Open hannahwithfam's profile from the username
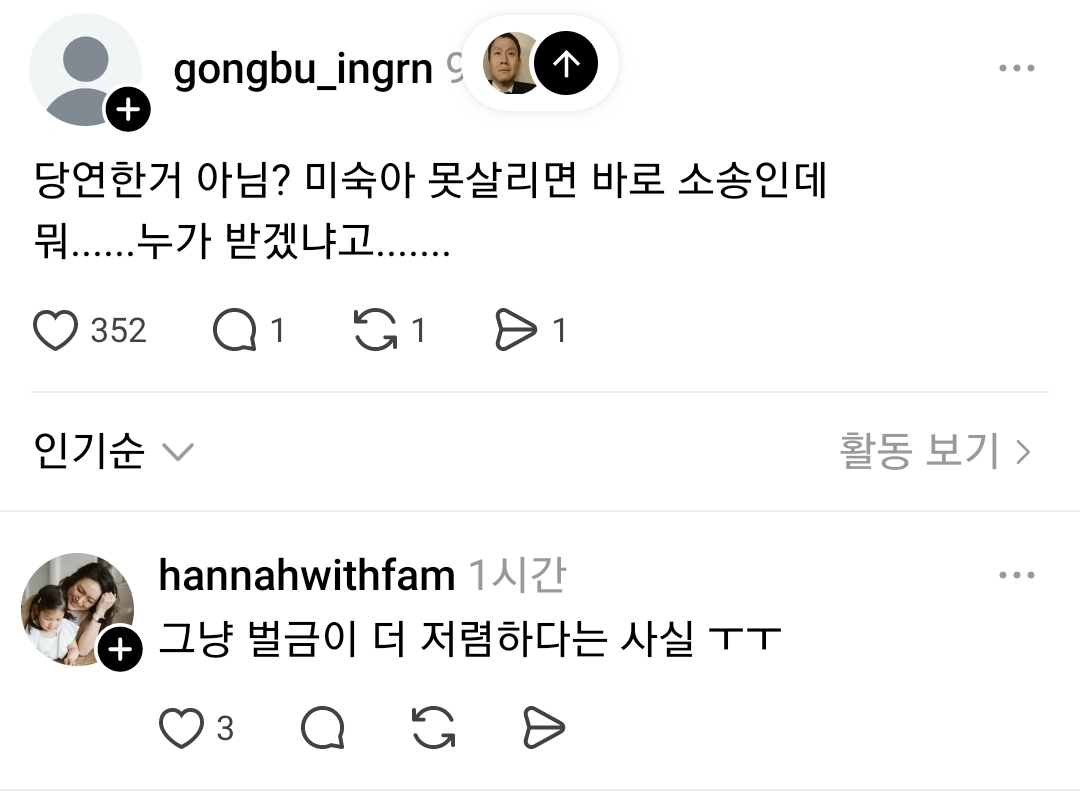 (x=307, y=576)
